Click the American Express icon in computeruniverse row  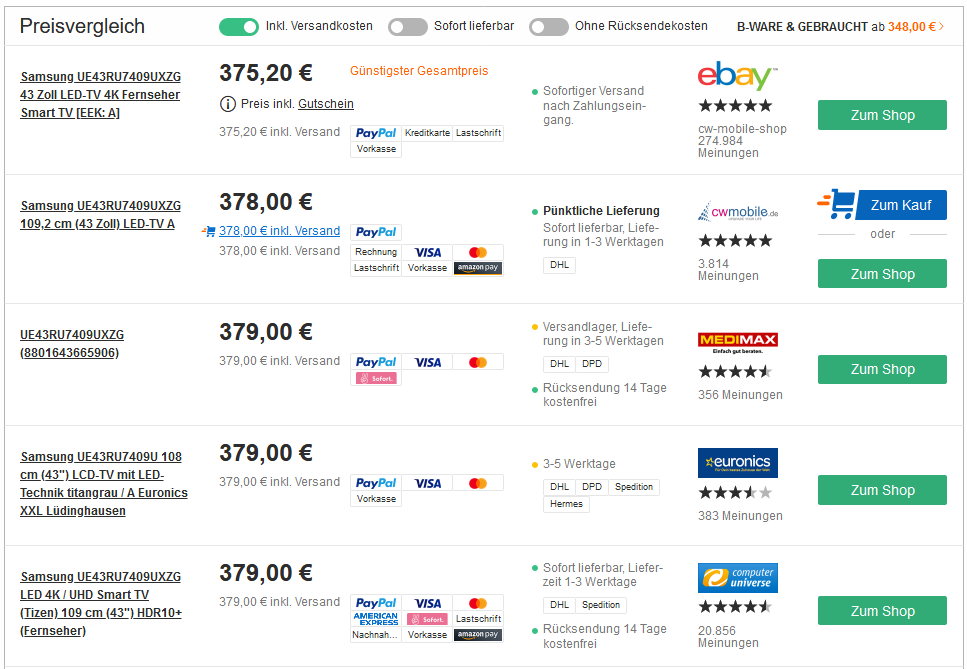pyautogui.click(x=376, y=619)
